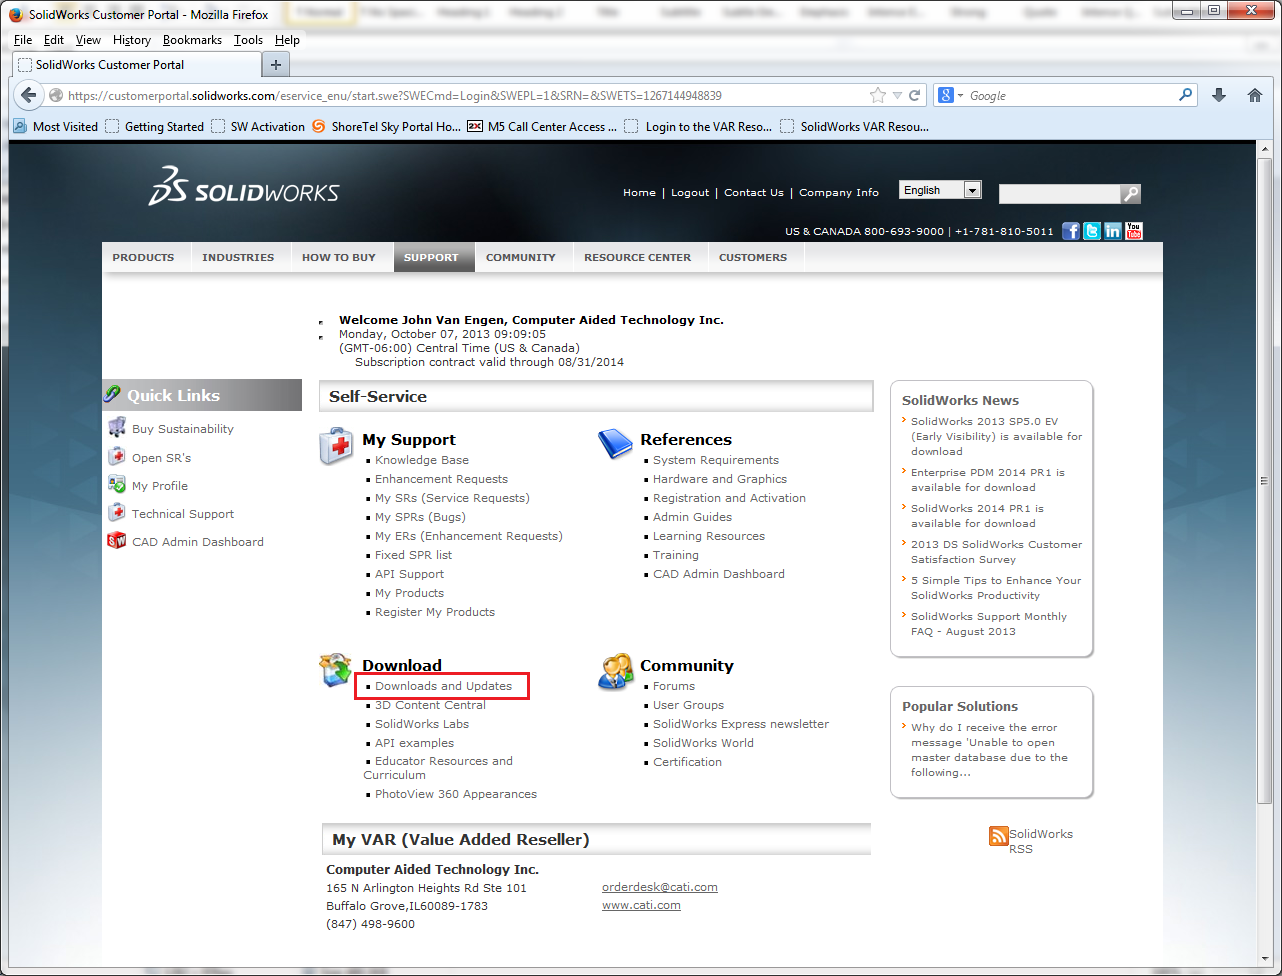Open the English language dropdown
Image resolution: width=1282 pixels, height=976 pixels.
(940, 190)
